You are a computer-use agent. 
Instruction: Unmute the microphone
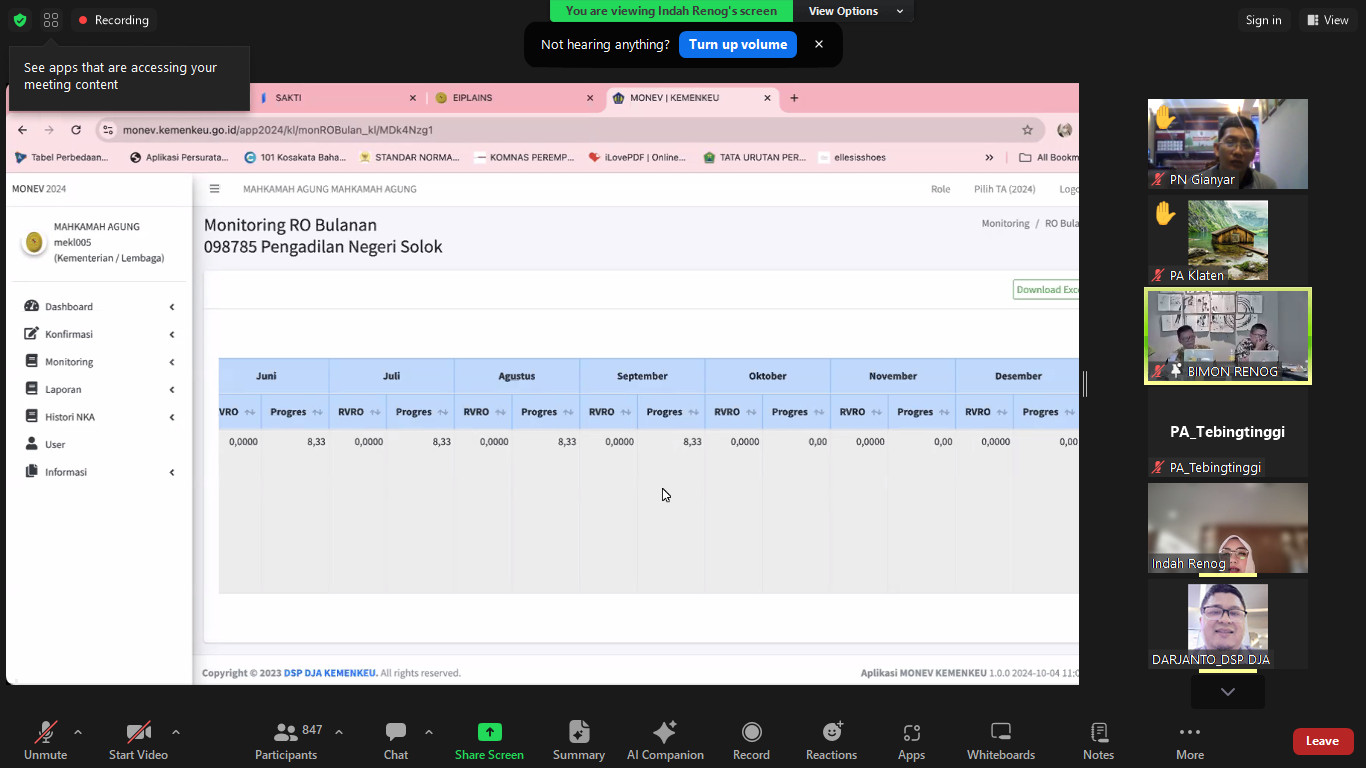pyautogui.click(x=45, y=733)
